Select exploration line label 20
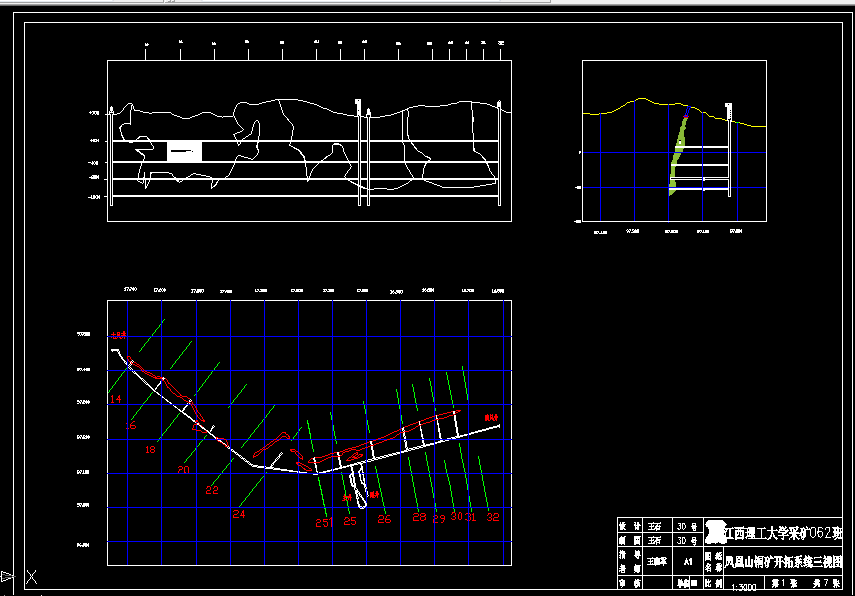The image size is (855, 596). tap(183, 469)
